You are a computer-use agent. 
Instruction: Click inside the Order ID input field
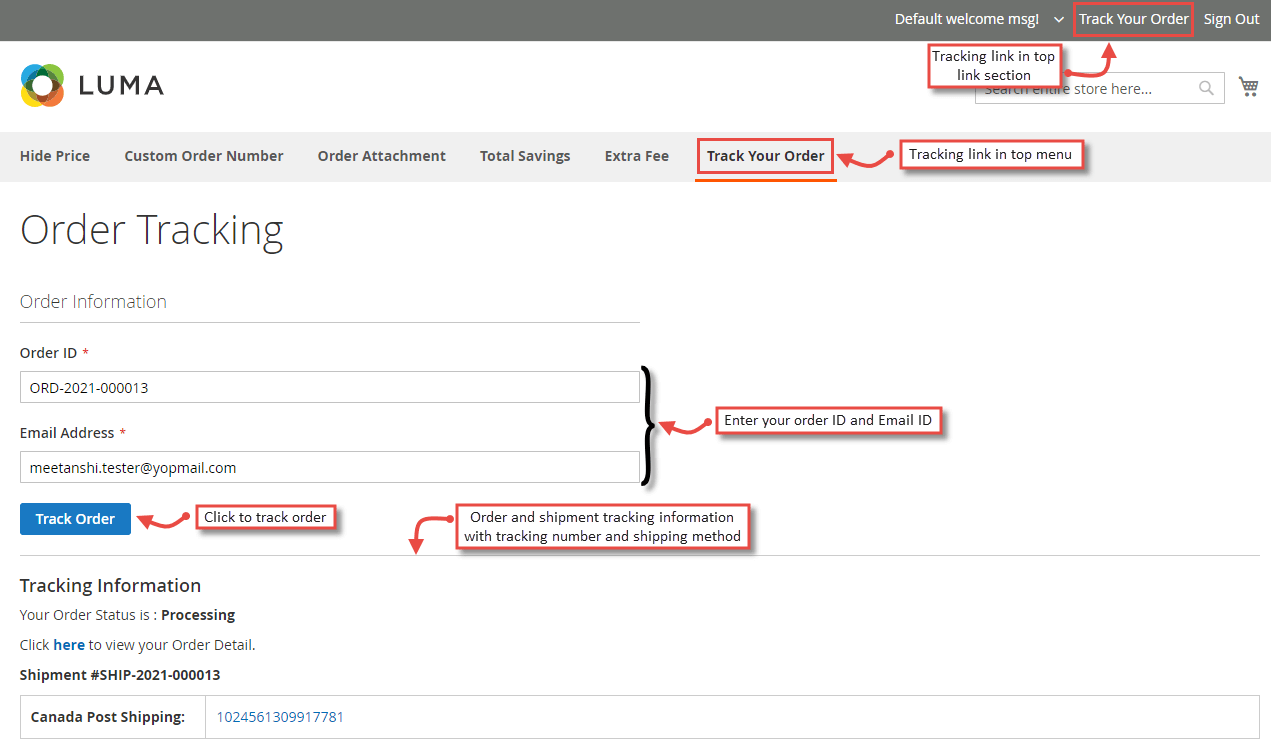pyautogui.click(x=330, y=387)
